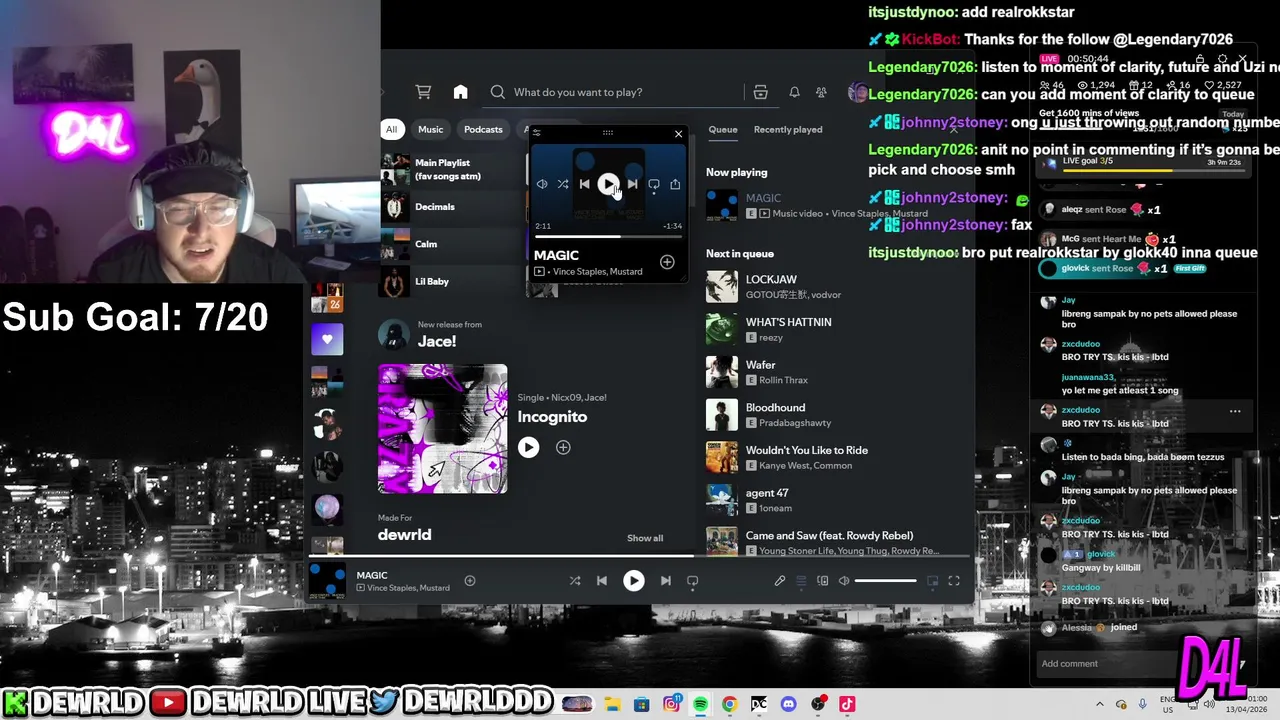Screen dimensions: 1280x720
Task: Seek on the mini player progress bar
Action: pos(608,237)
